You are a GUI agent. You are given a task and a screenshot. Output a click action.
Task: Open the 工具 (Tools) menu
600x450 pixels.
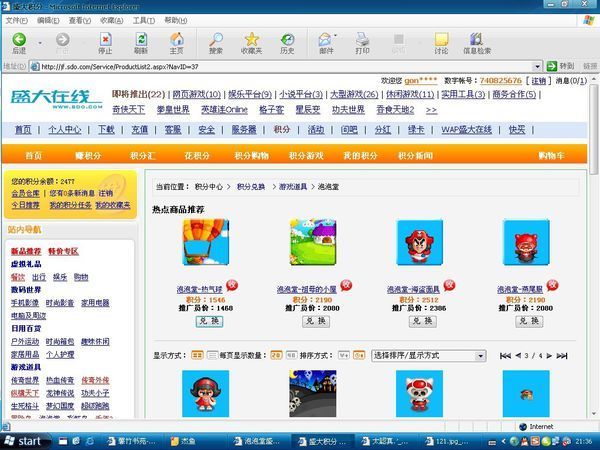(x=143, y=20)
